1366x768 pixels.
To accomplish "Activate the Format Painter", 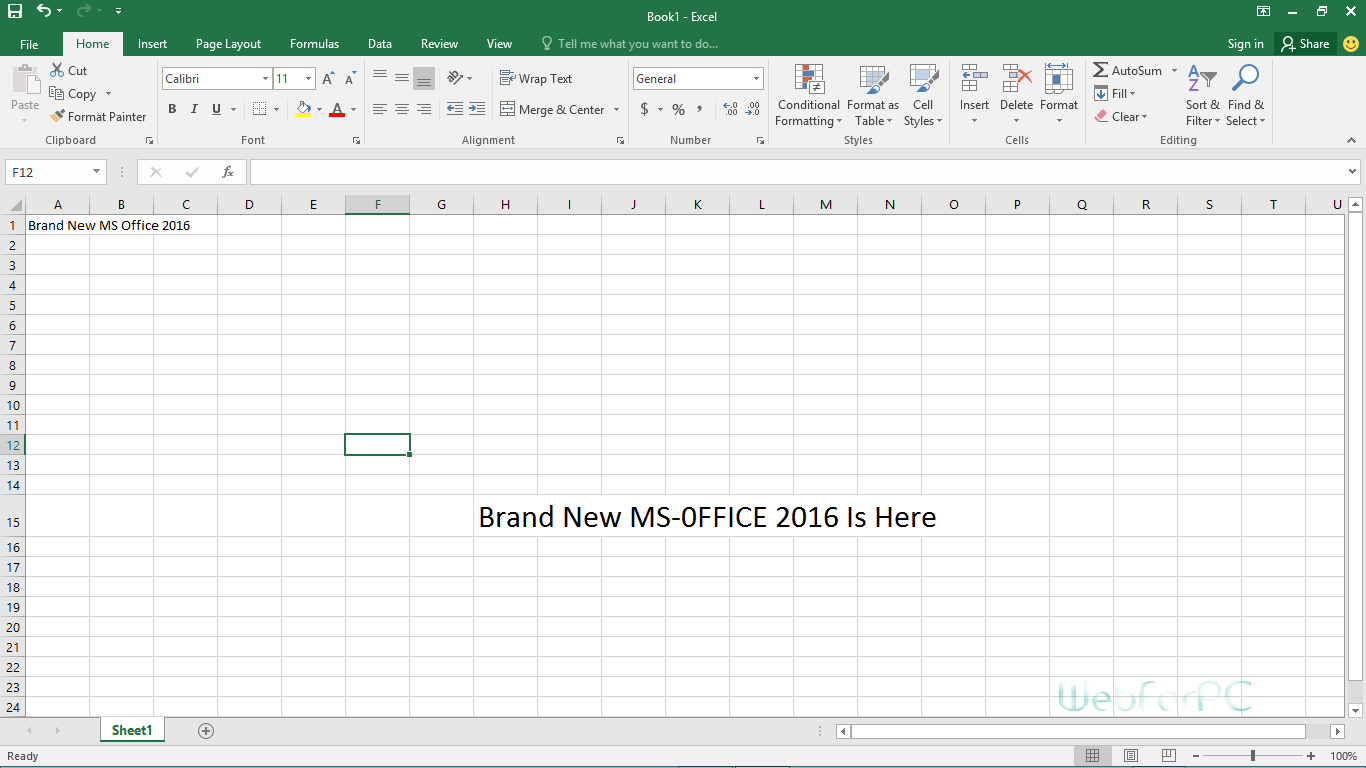I will point(98,117).
